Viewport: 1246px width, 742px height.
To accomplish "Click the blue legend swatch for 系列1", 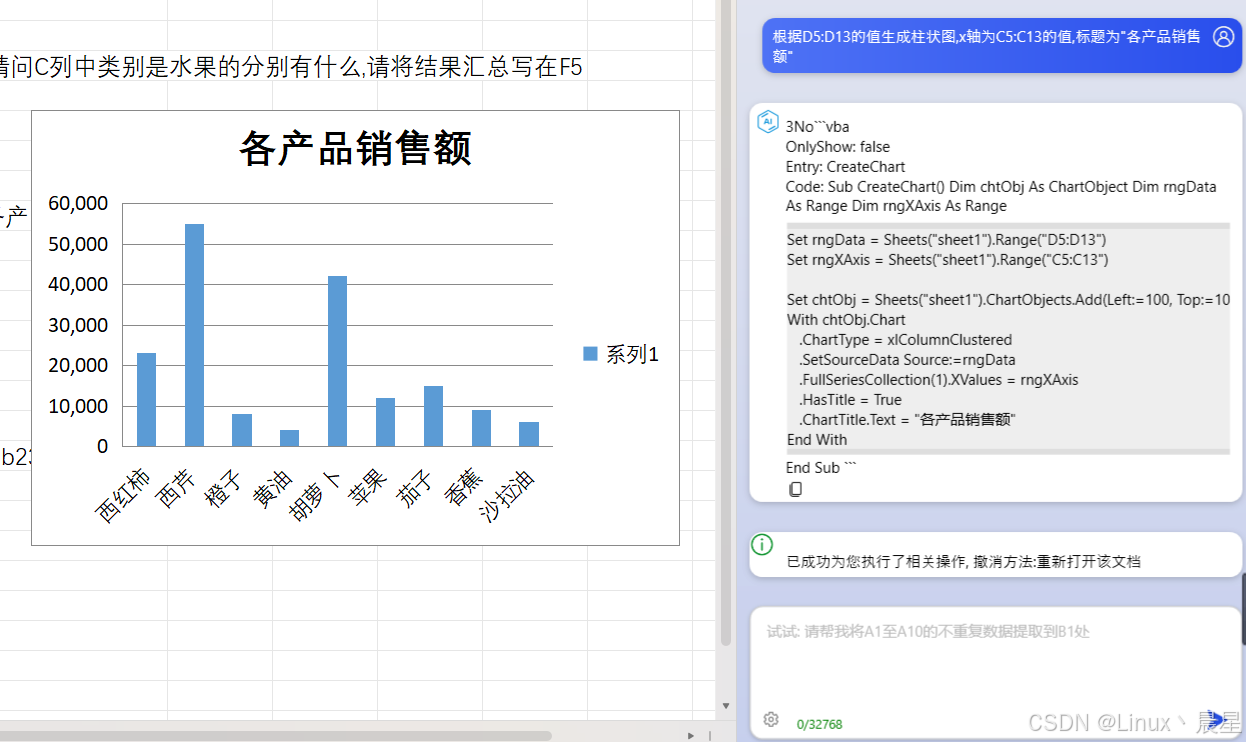I will [590, 353].
